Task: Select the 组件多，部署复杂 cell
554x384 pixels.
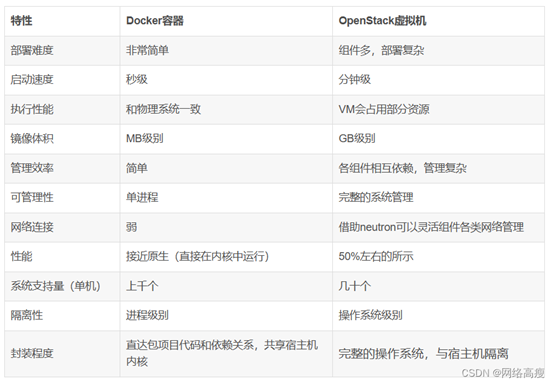Action: pos(438,51)
